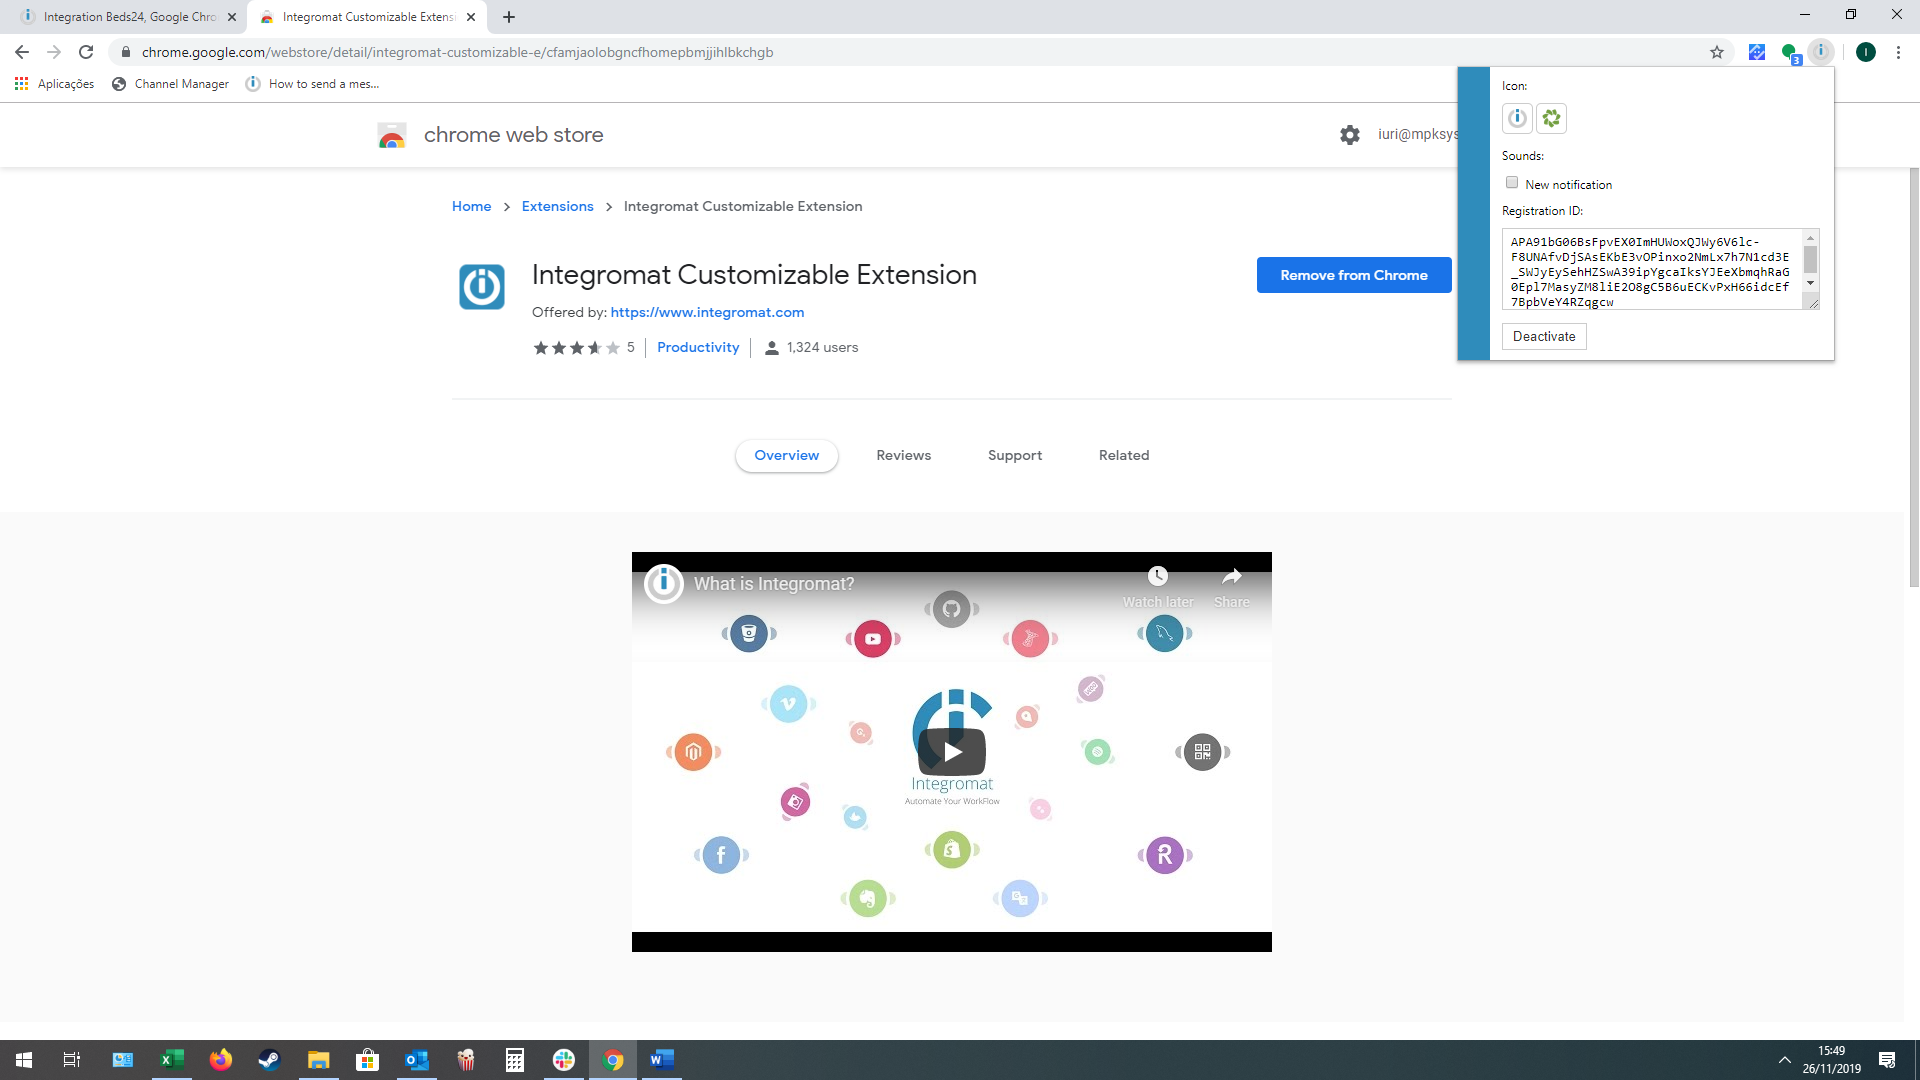Enable the New notification sound checkbox
The image size is (1920, 1080).
pos(1512,183)
